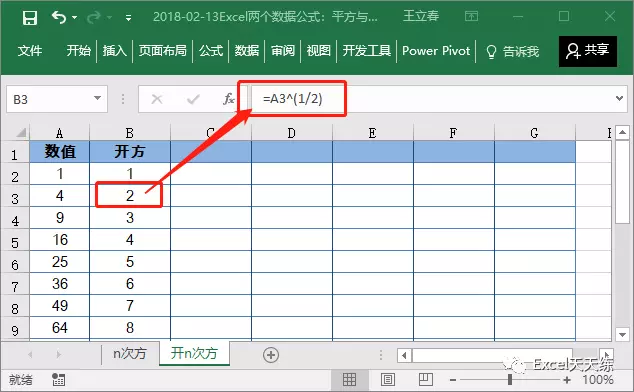
Task: Select the 开n次方 sheet tab
Action: (x=194, y=353)
